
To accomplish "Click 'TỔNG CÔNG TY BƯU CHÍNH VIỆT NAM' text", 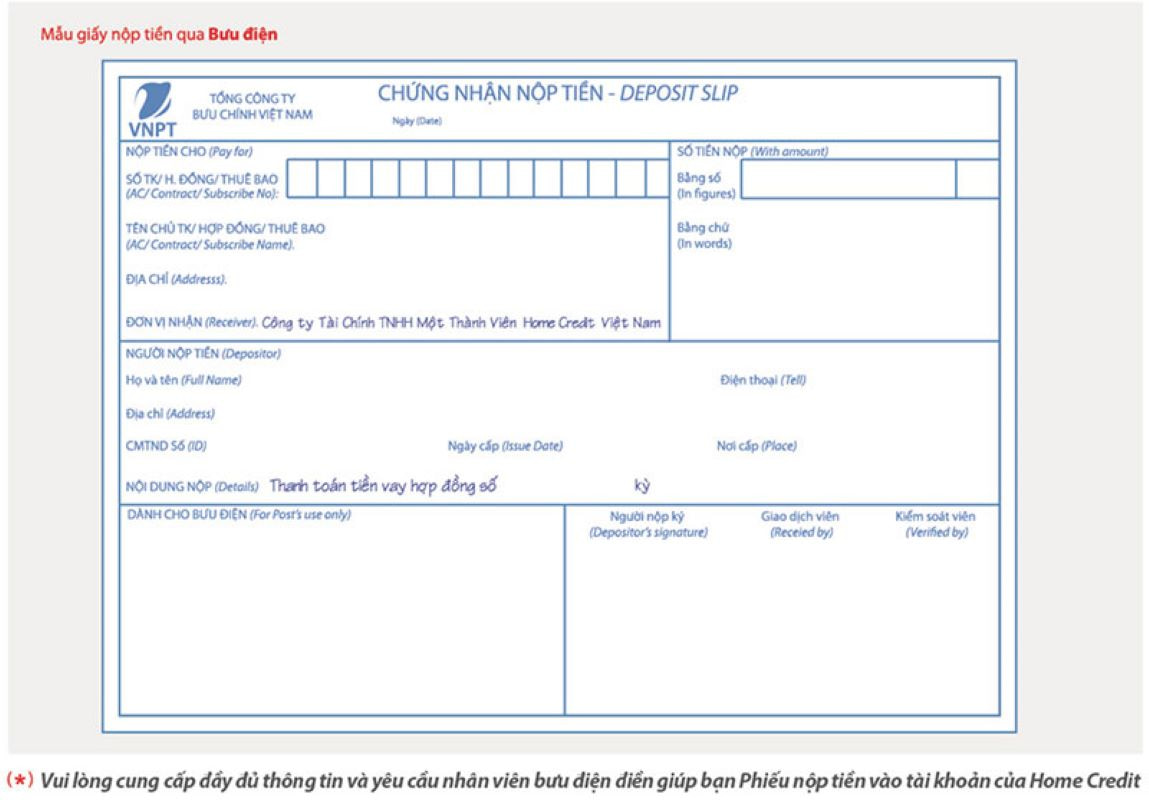I will (x=252, y=106).
